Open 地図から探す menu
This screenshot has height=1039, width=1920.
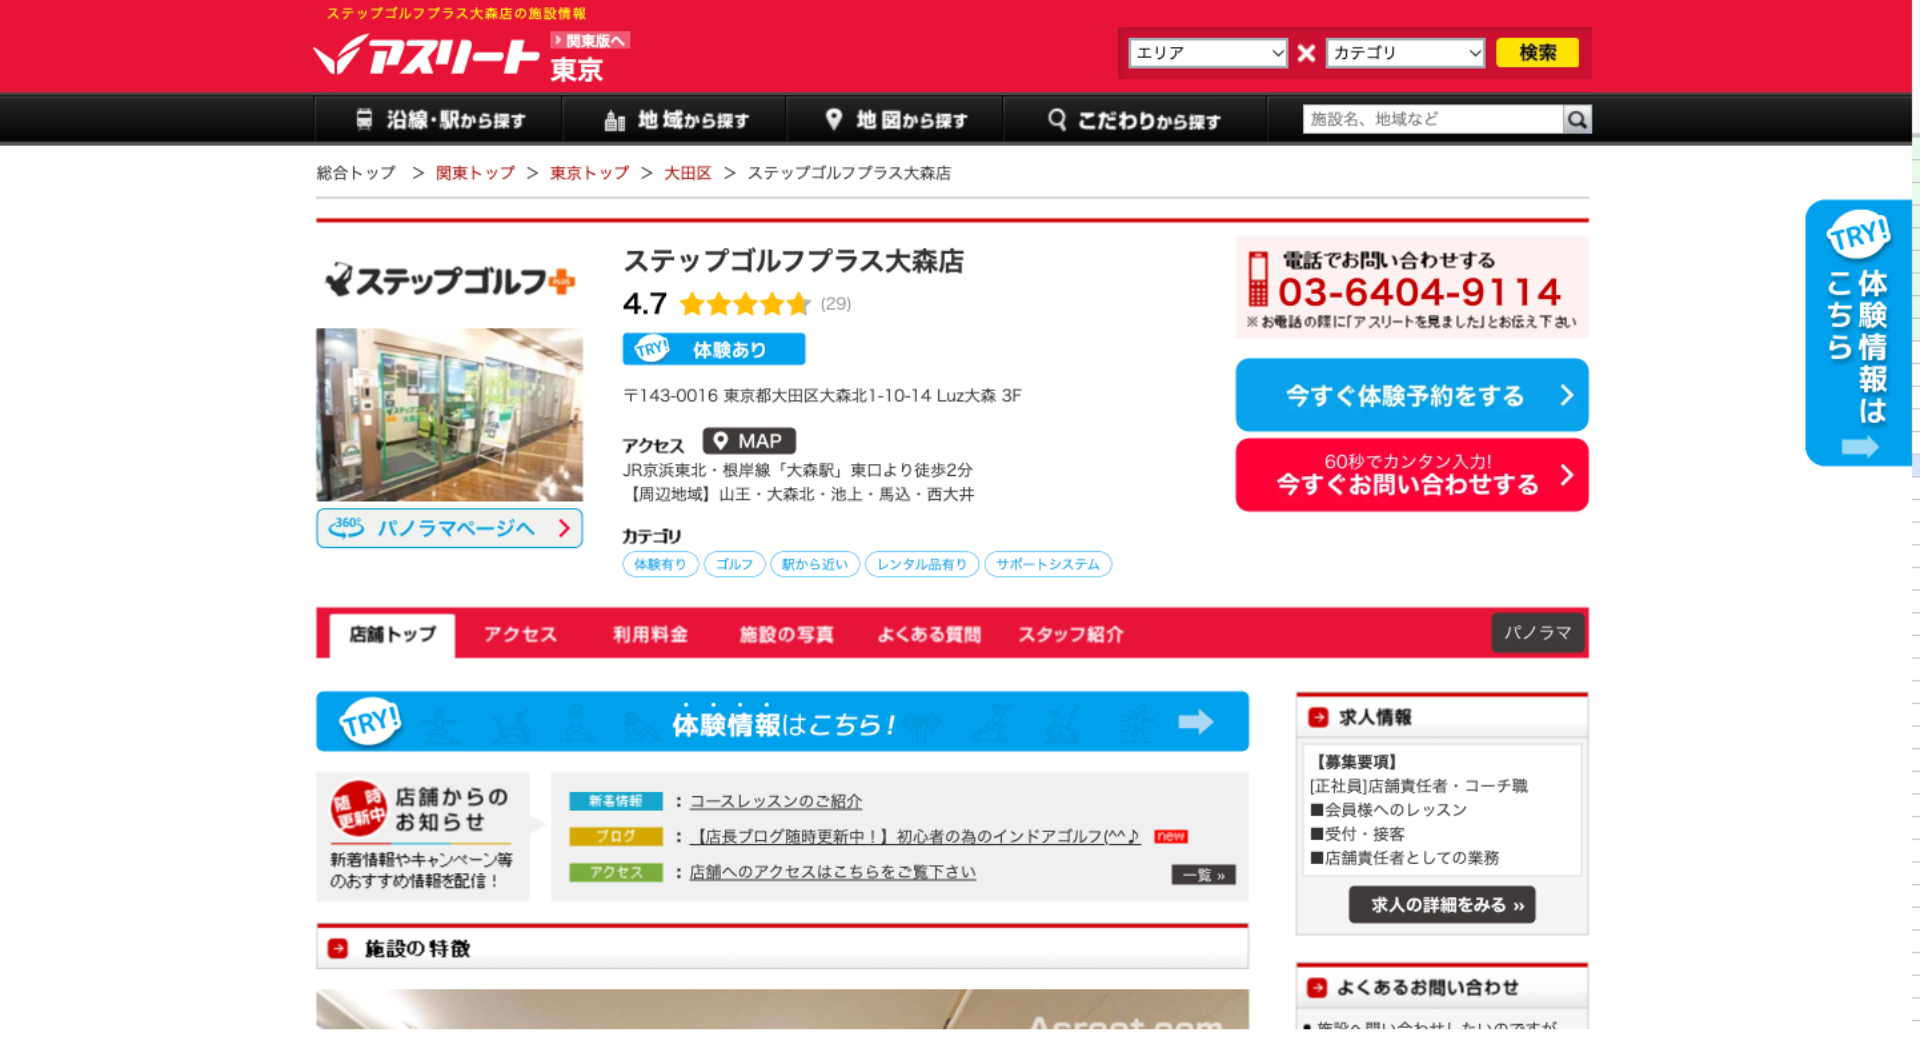point(896,120)
